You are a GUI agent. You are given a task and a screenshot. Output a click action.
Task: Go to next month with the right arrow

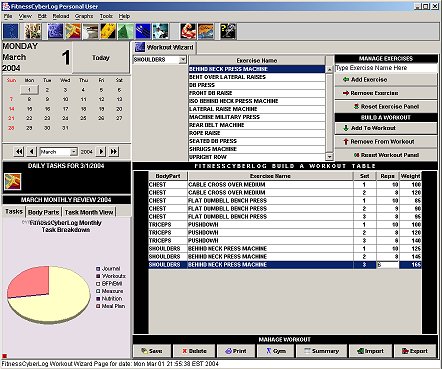point(101,152)
